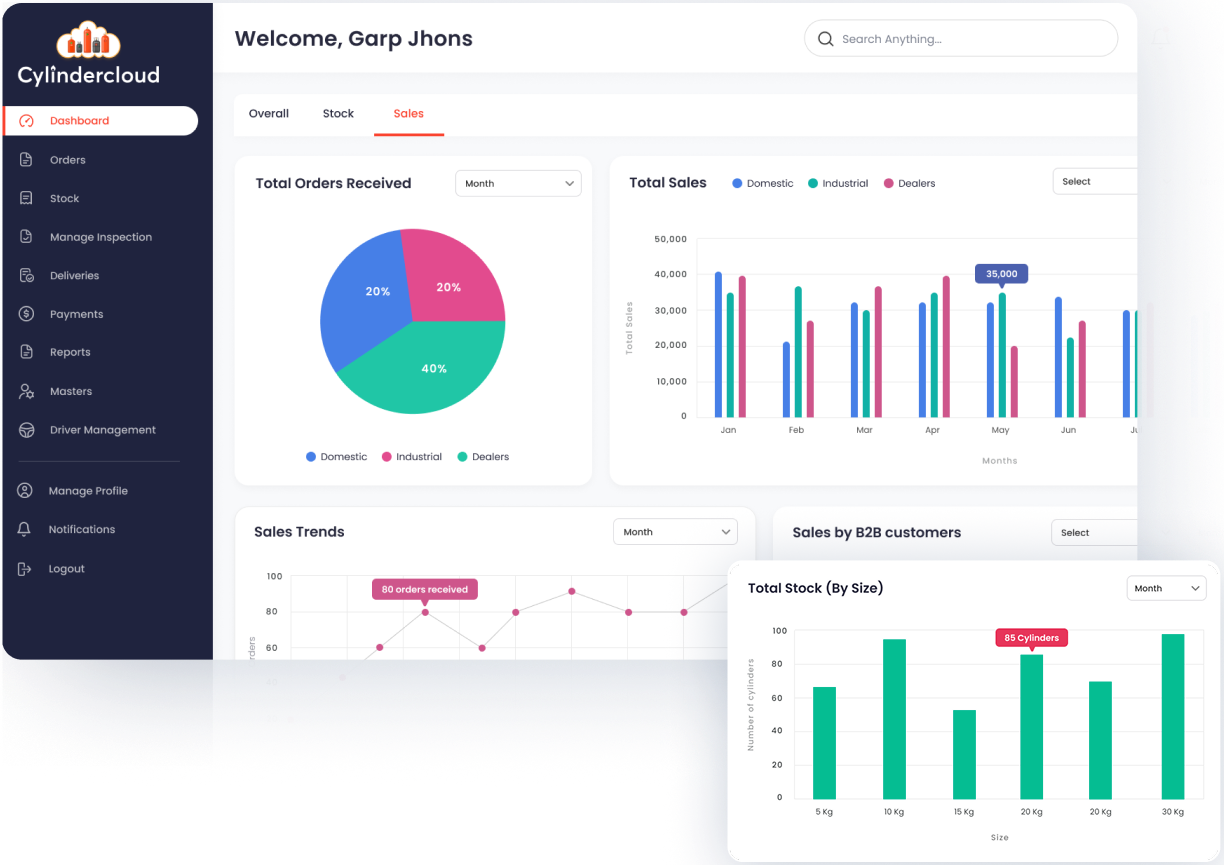1224x865 pixels.
Task: Expand Month dropdown in Total Stock card
Action: (1166, 588)
